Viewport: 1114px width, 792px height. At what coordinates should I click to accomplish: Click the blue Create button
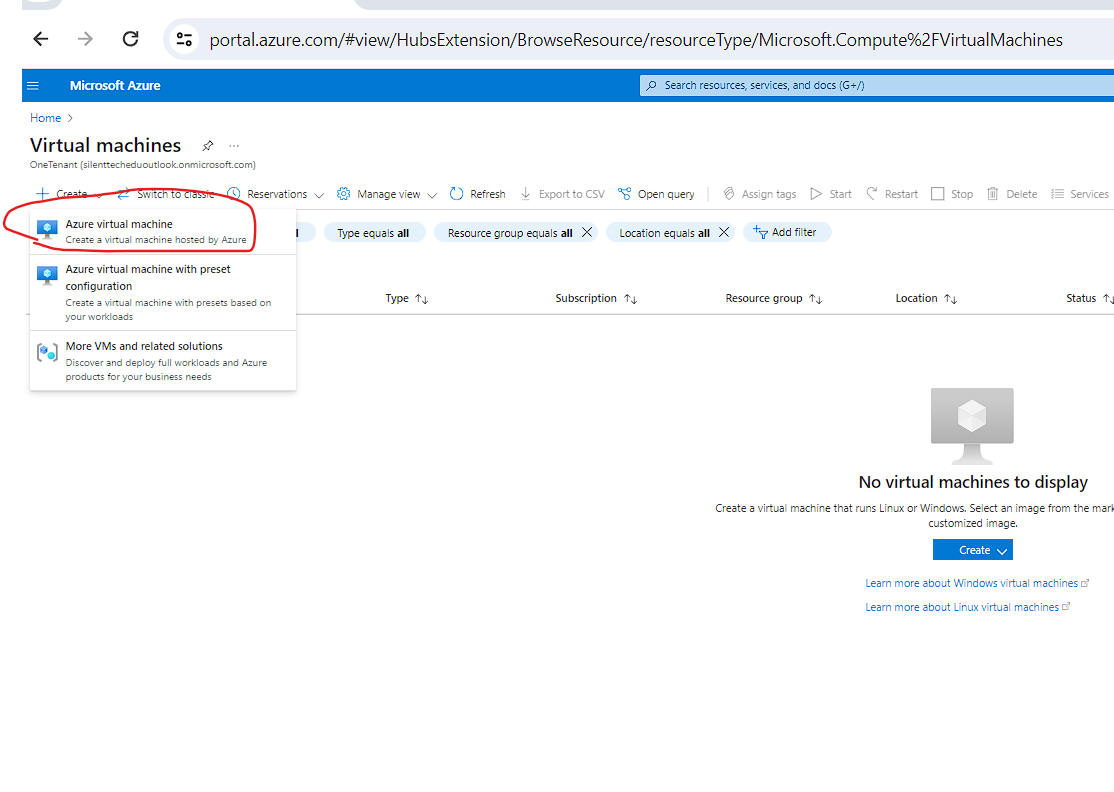coord(972,549)
